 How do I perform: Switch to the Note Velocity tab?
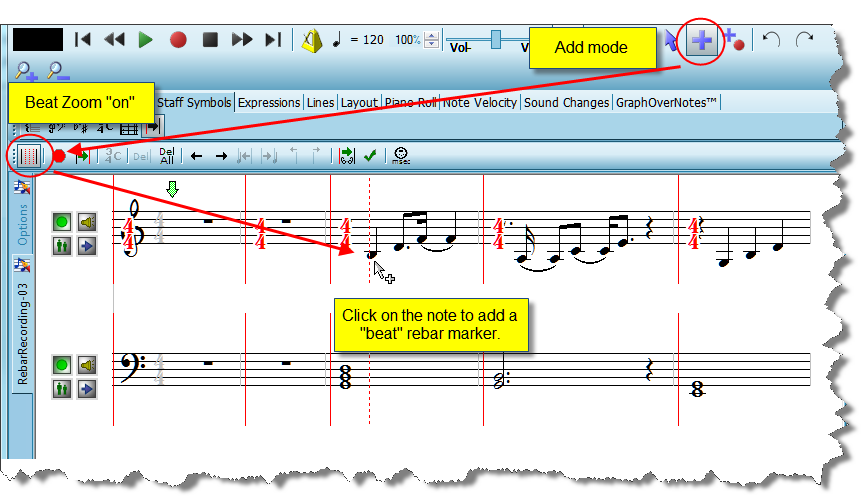point(480,102)
